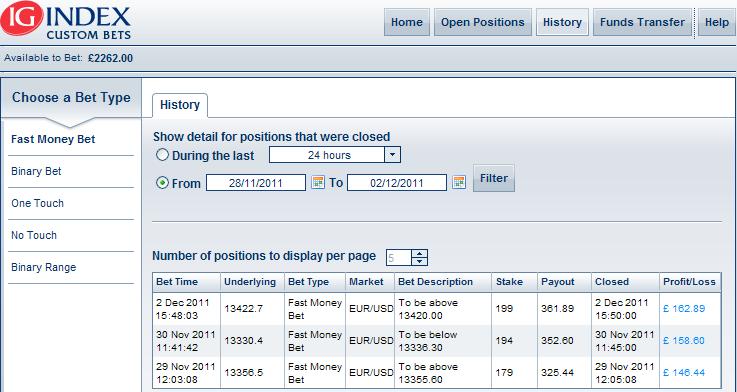Click closed time 2 Dec 2011 15:50:00
The width and height of the screenshot is (737, 392).
point(621,309)
